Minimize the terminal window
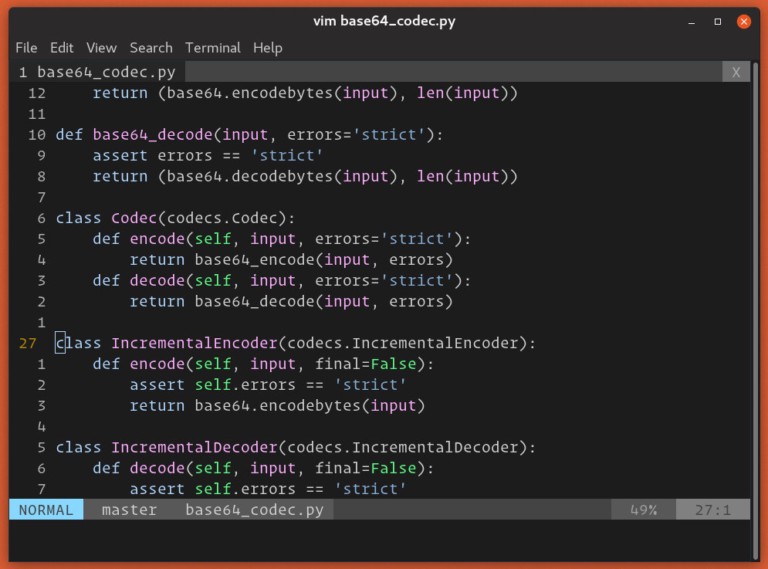This screenshot has height=569, width=768. pos(691,21)
